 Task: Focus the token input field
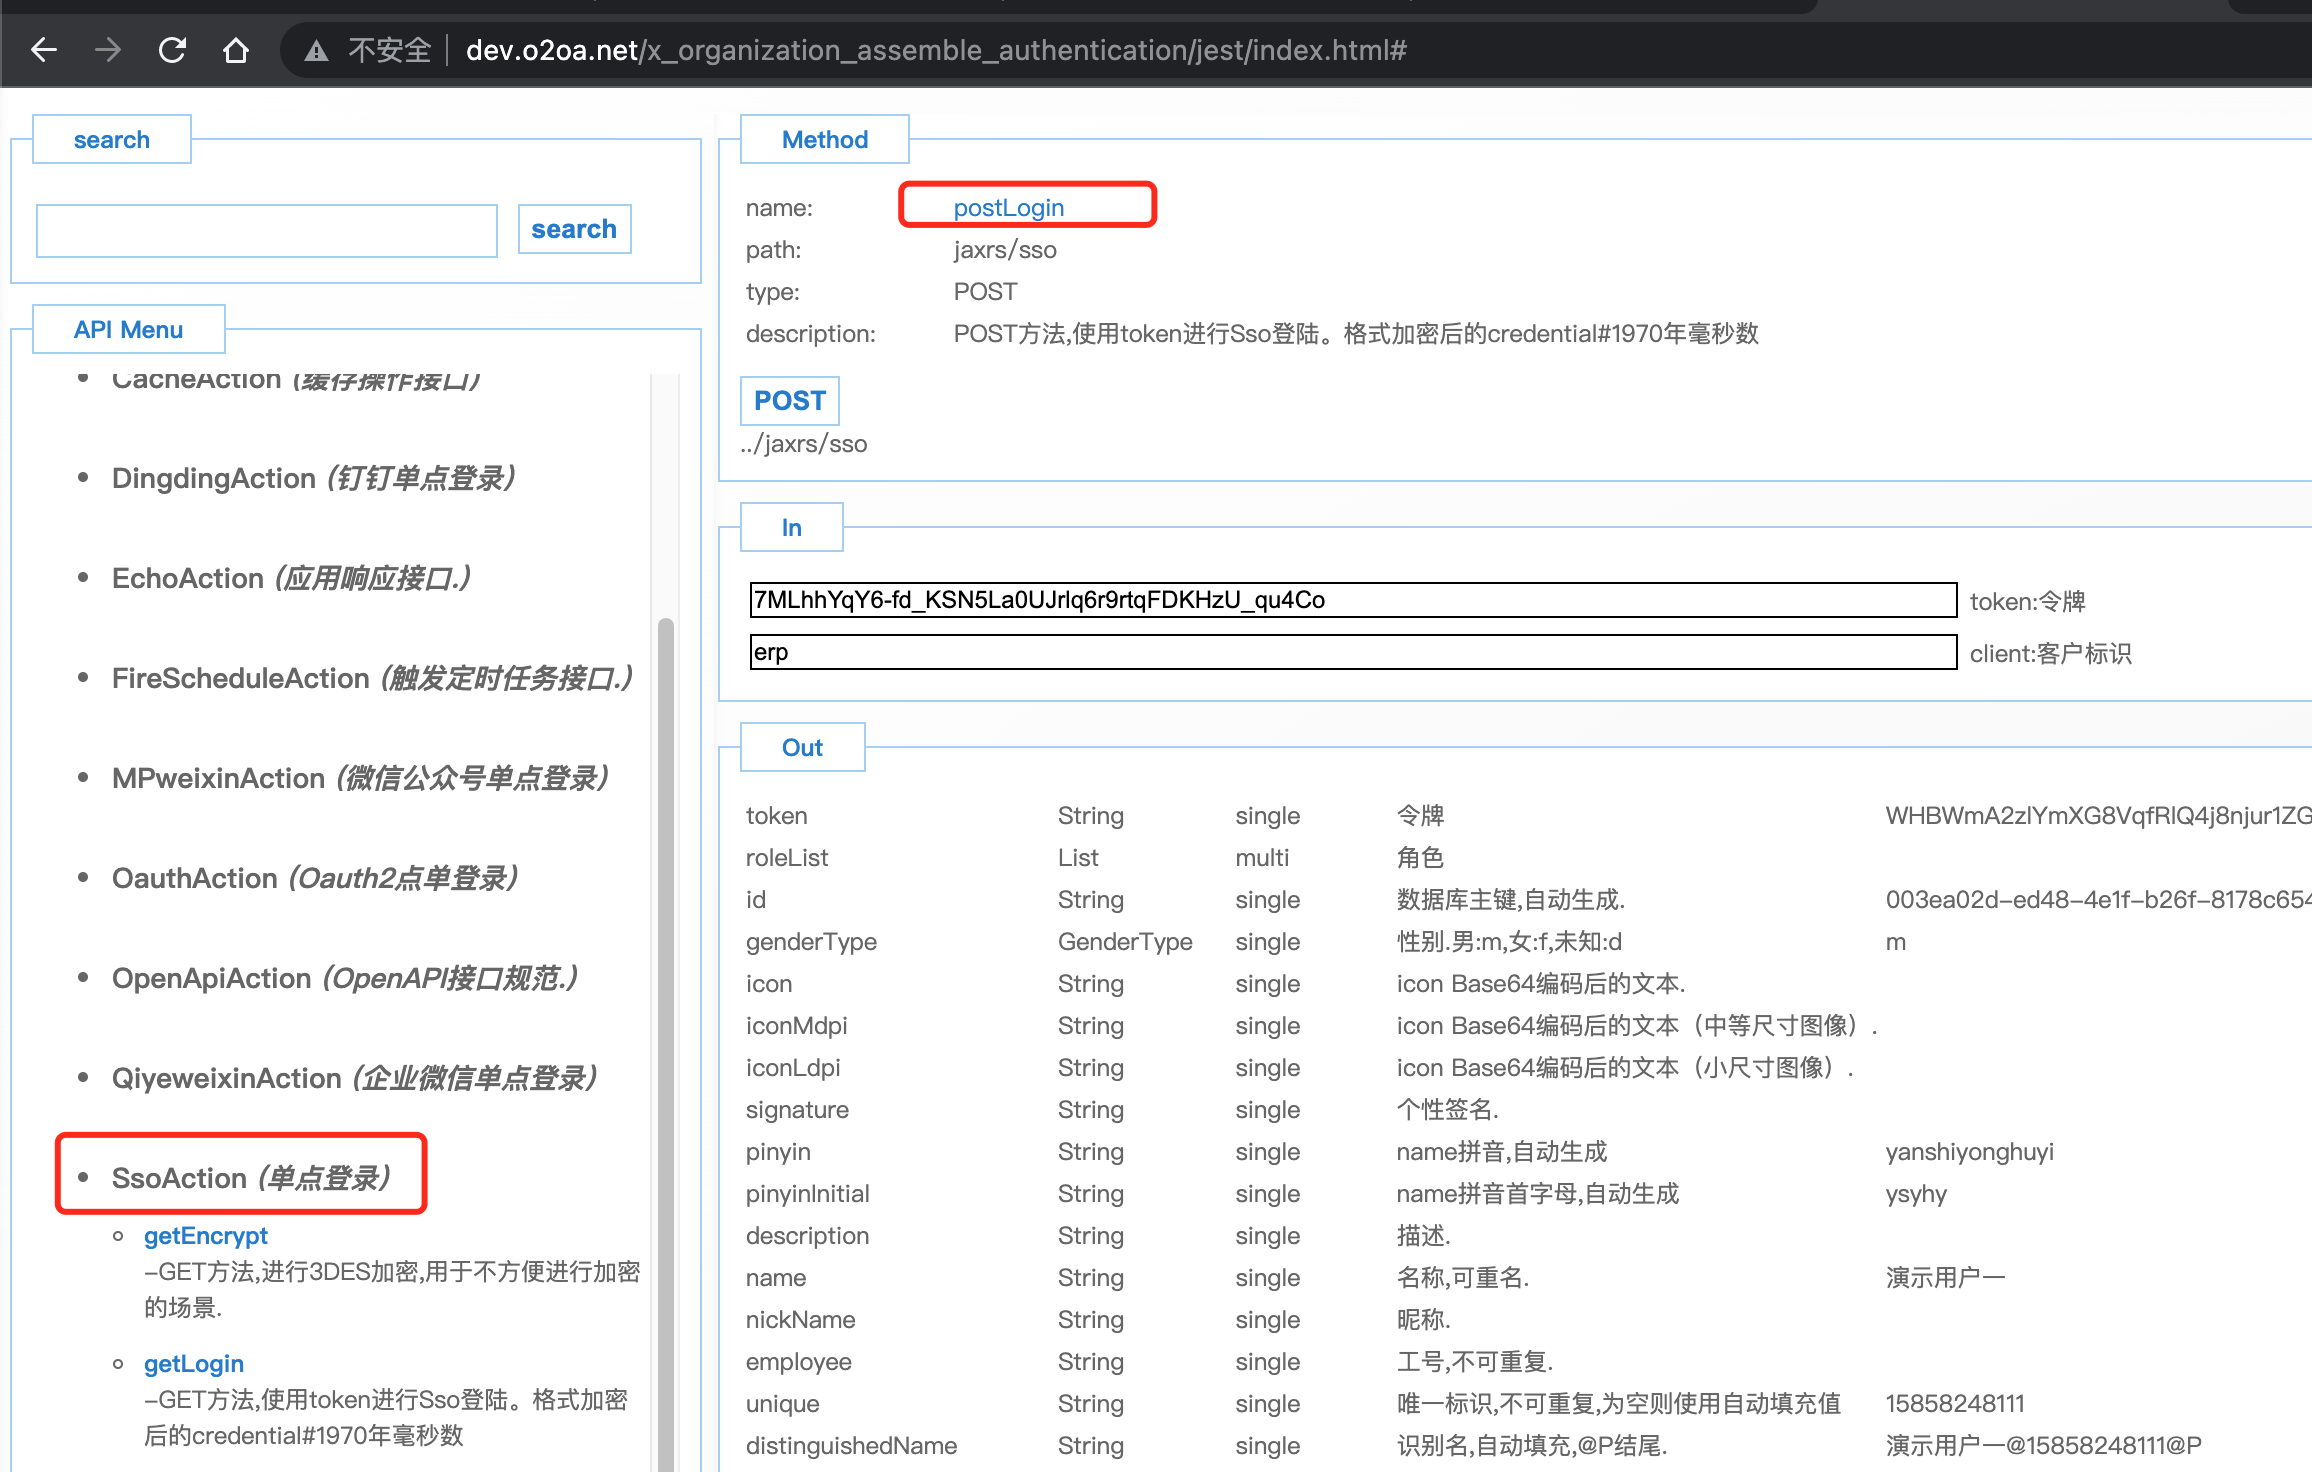click(1352, 600)
